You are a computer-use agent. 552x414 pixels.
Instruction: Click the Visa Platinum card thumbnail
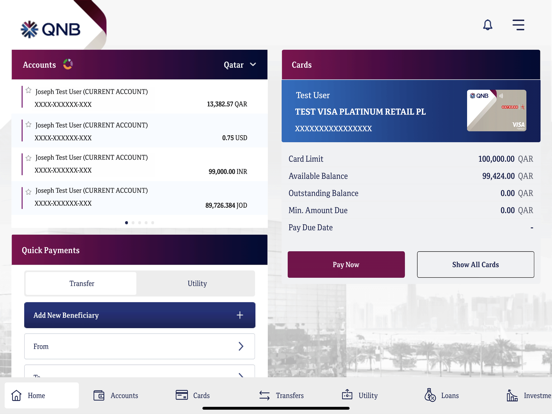(496, 111)
